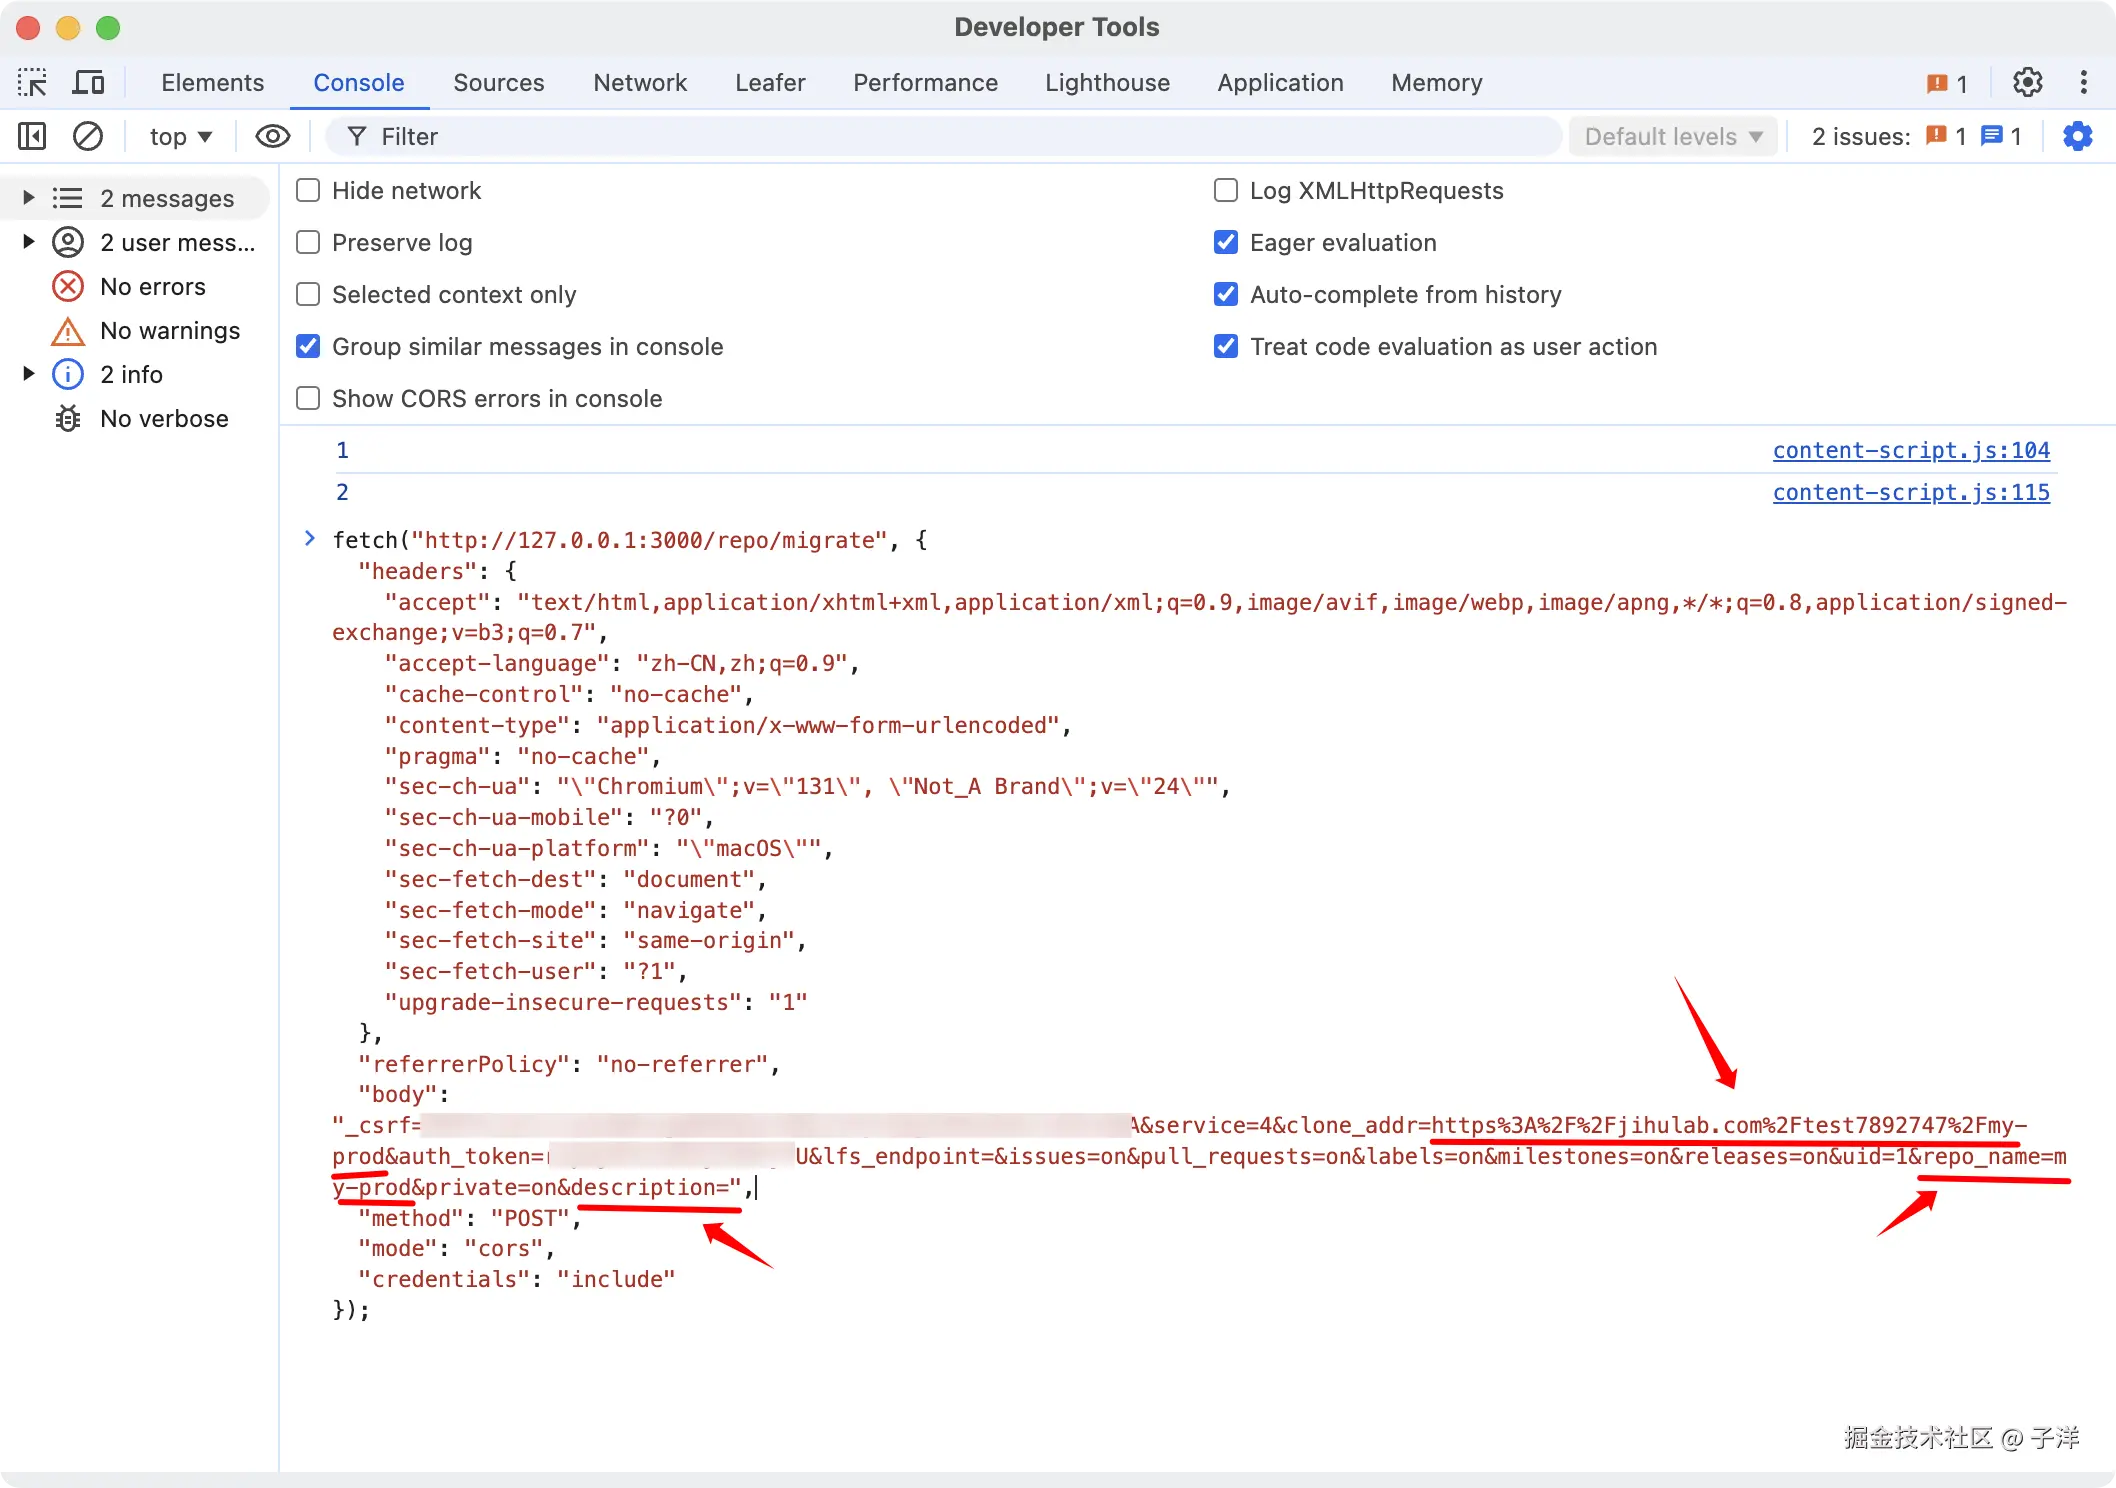The image size is (2116, 1488).
Task: Open the Default levels dropdown
Action: click(x=1673, y=136)
